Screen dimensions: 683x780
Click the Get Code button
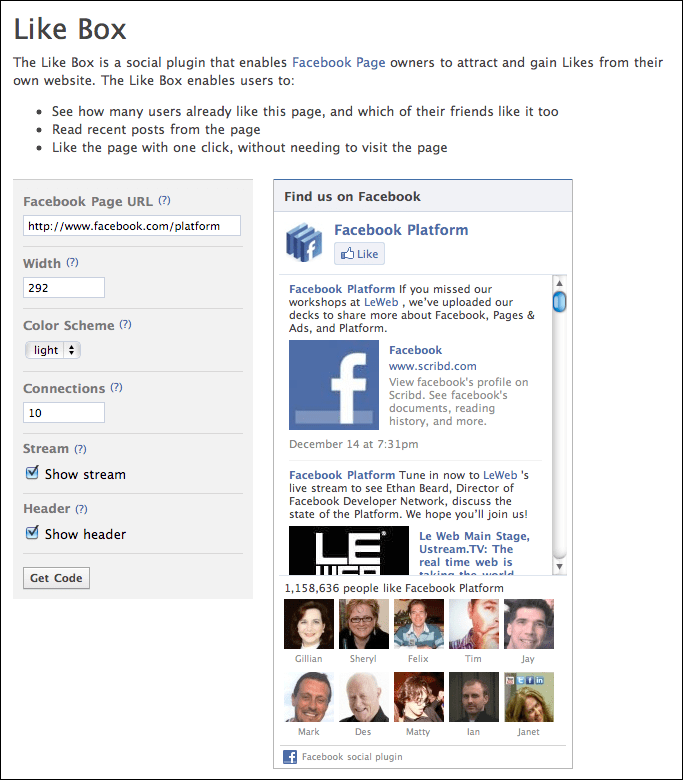pos(56,578)
